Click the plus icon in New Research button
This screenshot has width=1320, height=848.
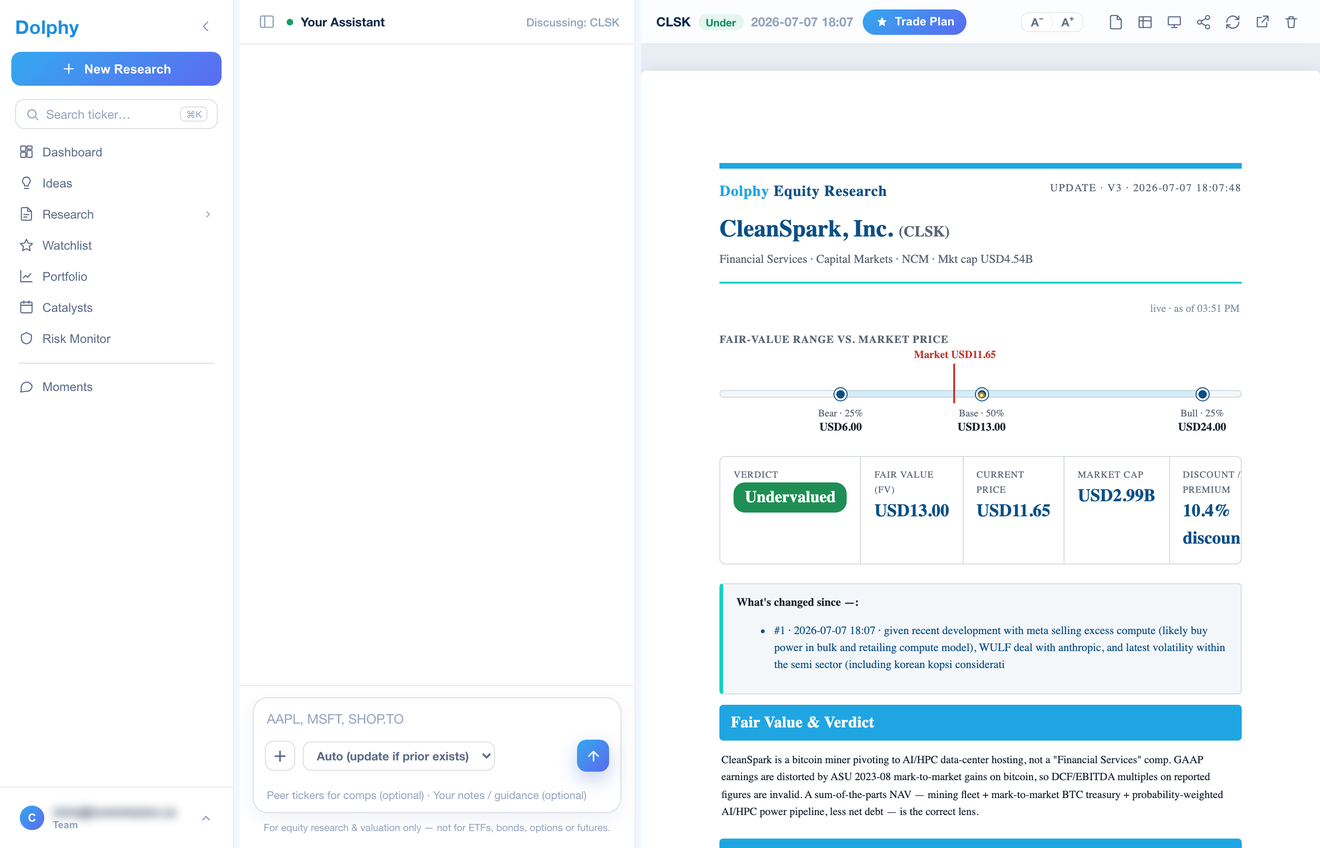[69, 69]
